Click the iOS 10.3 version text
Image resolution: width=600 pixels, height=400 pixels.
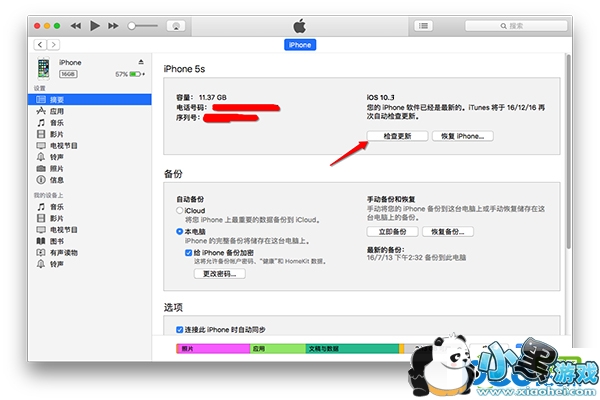(380, 97)
